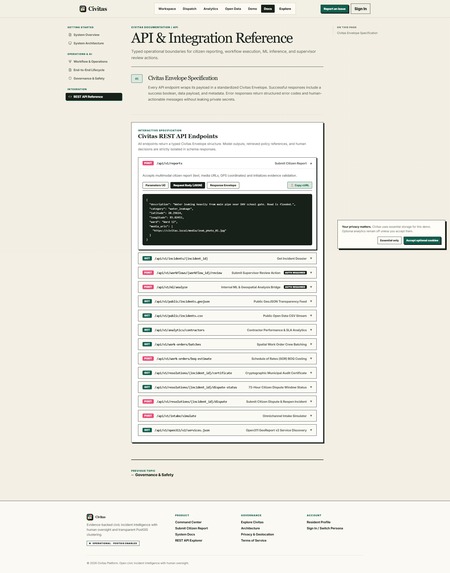Expand the Public GeoJSON Transparency Feed endpoint
Viewport: 450px width, 573px height.
[x=227, y=301]
